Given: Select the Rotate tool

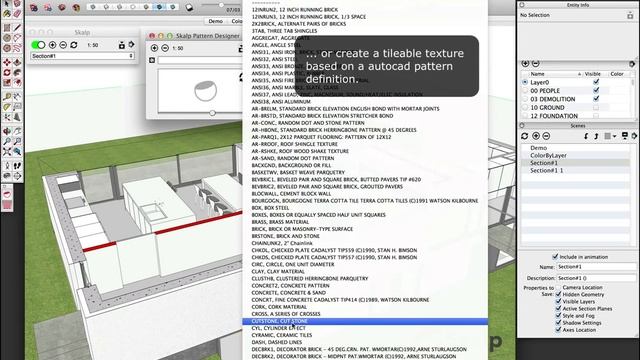Looking at the screenshot, I should [x=7, y=72].
